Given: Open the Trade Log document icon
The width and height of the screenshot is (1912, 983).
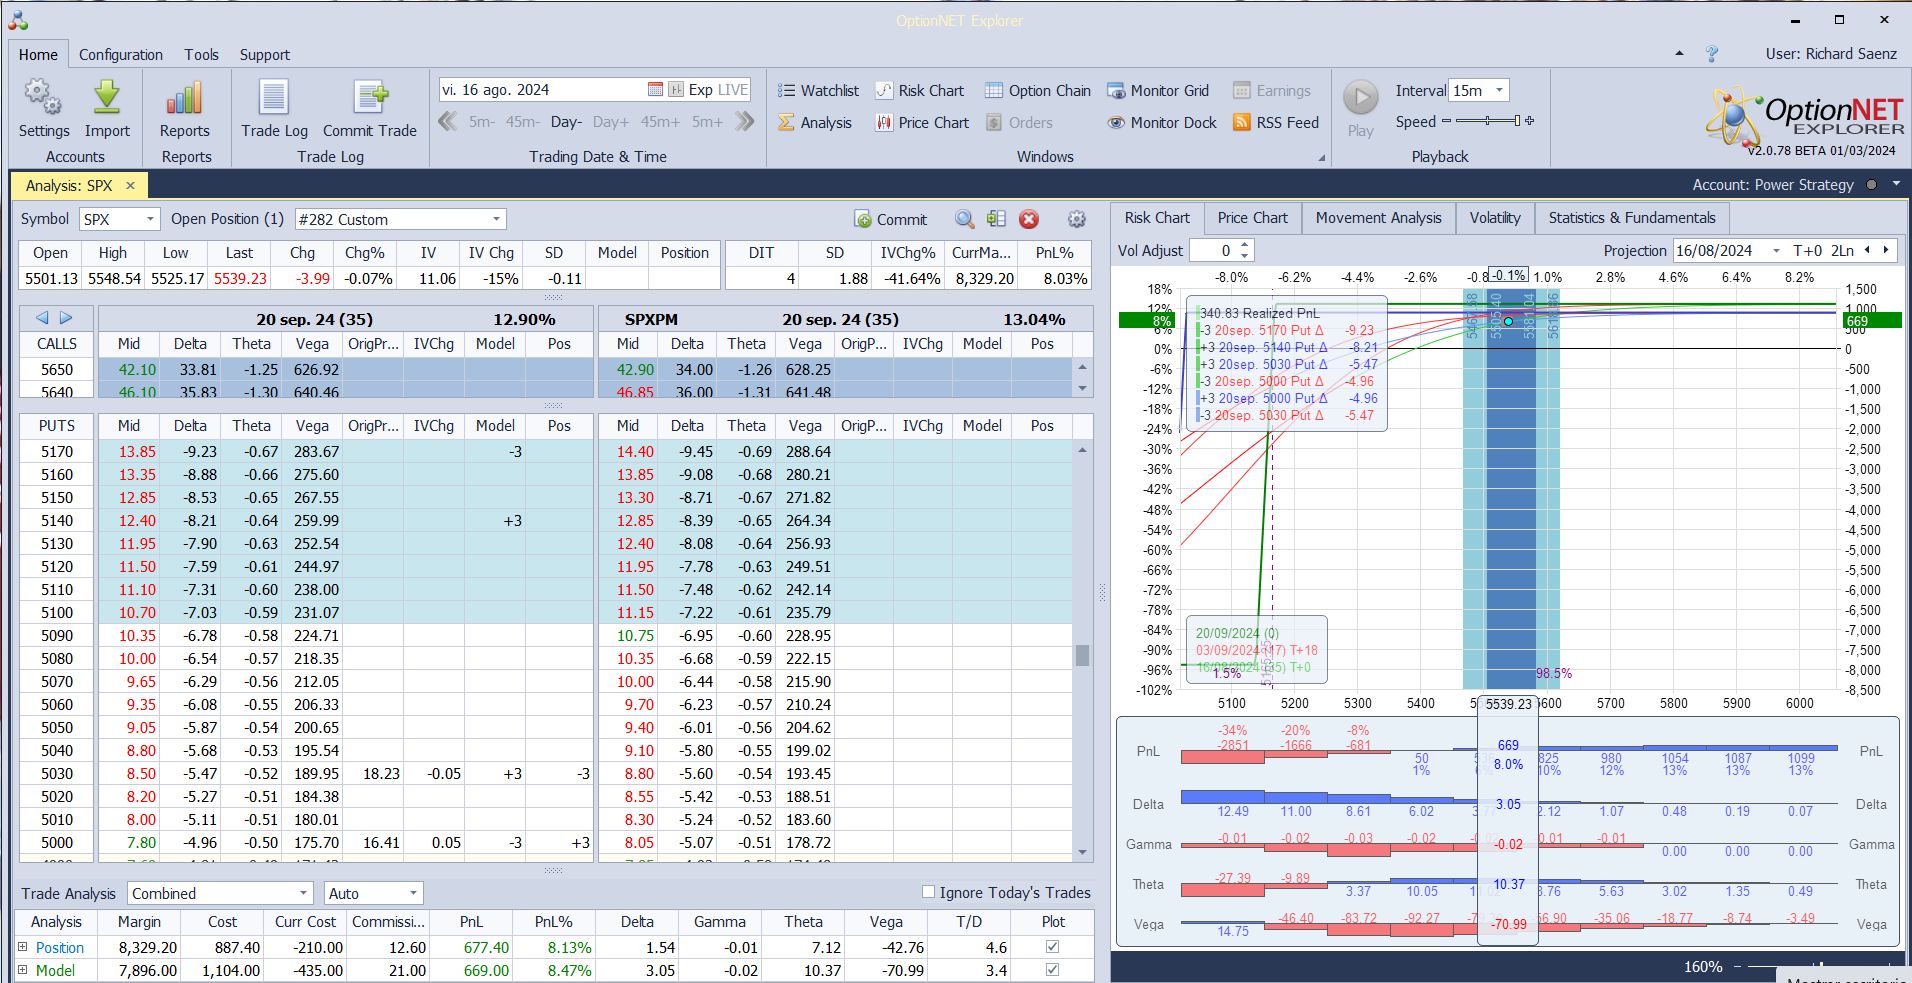Looking at the screenshot, I should [274, 98].
